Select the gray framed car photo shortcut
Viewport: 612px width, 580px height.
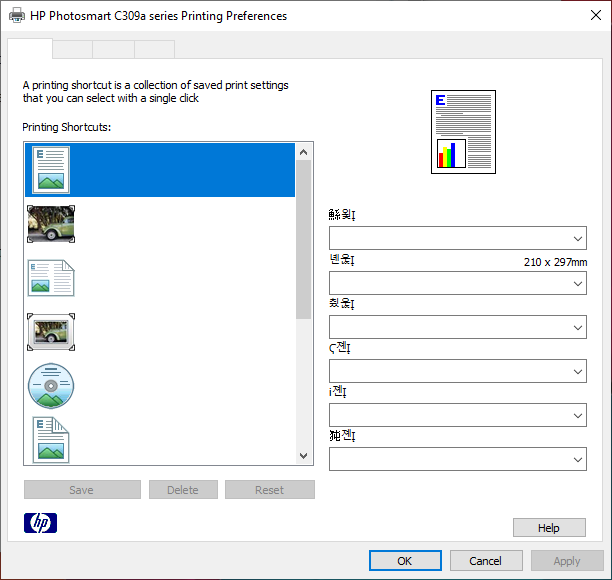tap(51, 332)
